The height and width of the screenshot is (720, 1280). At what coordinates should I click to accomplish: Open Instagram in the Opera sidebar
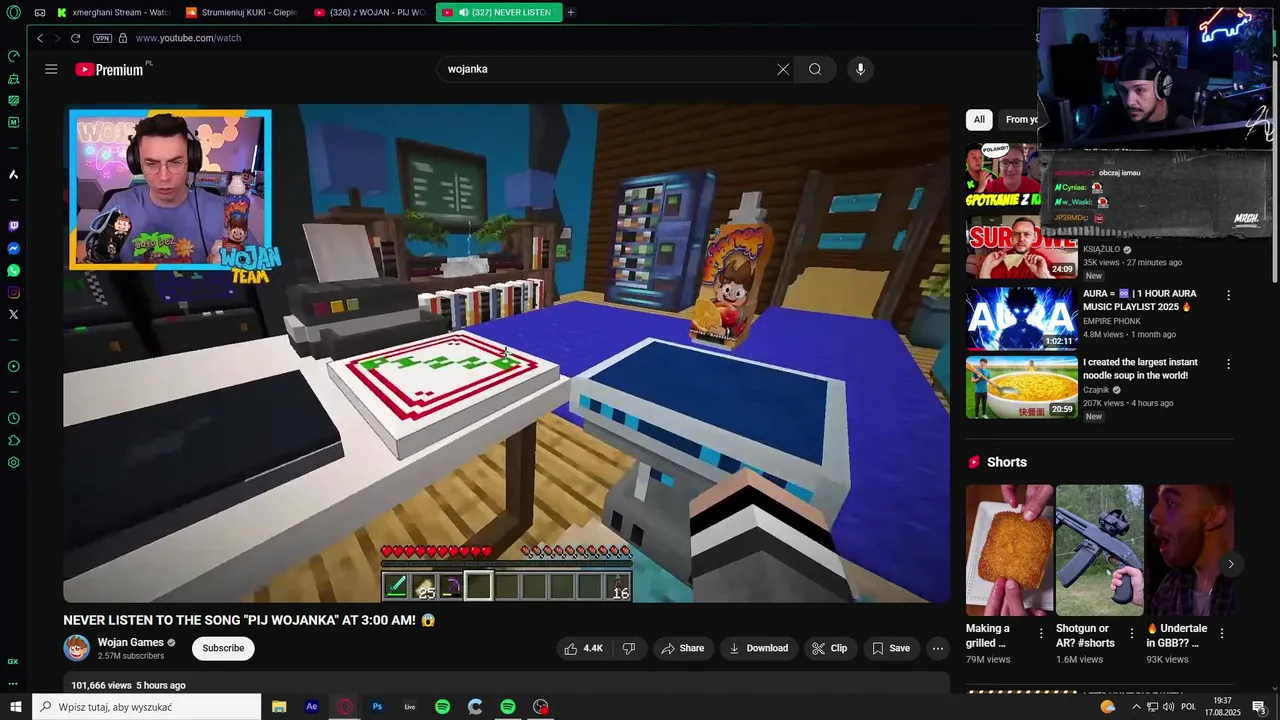coord(13,292)
